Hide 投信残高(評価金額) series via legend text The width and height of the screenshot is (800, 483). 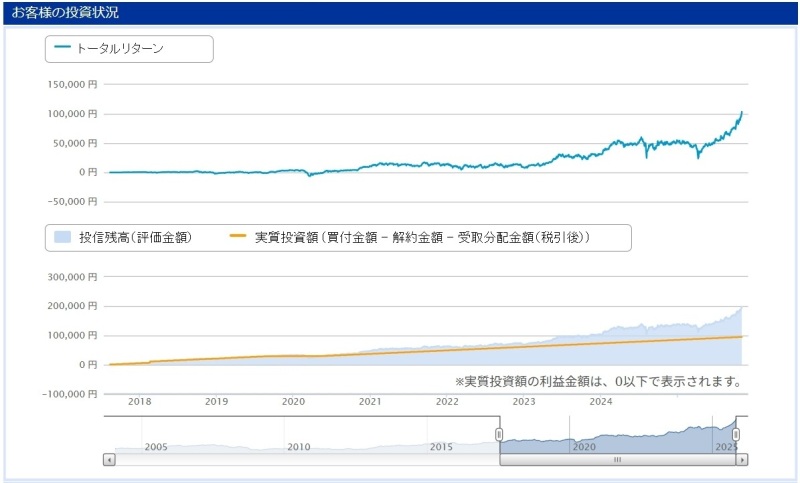(135, 237)
